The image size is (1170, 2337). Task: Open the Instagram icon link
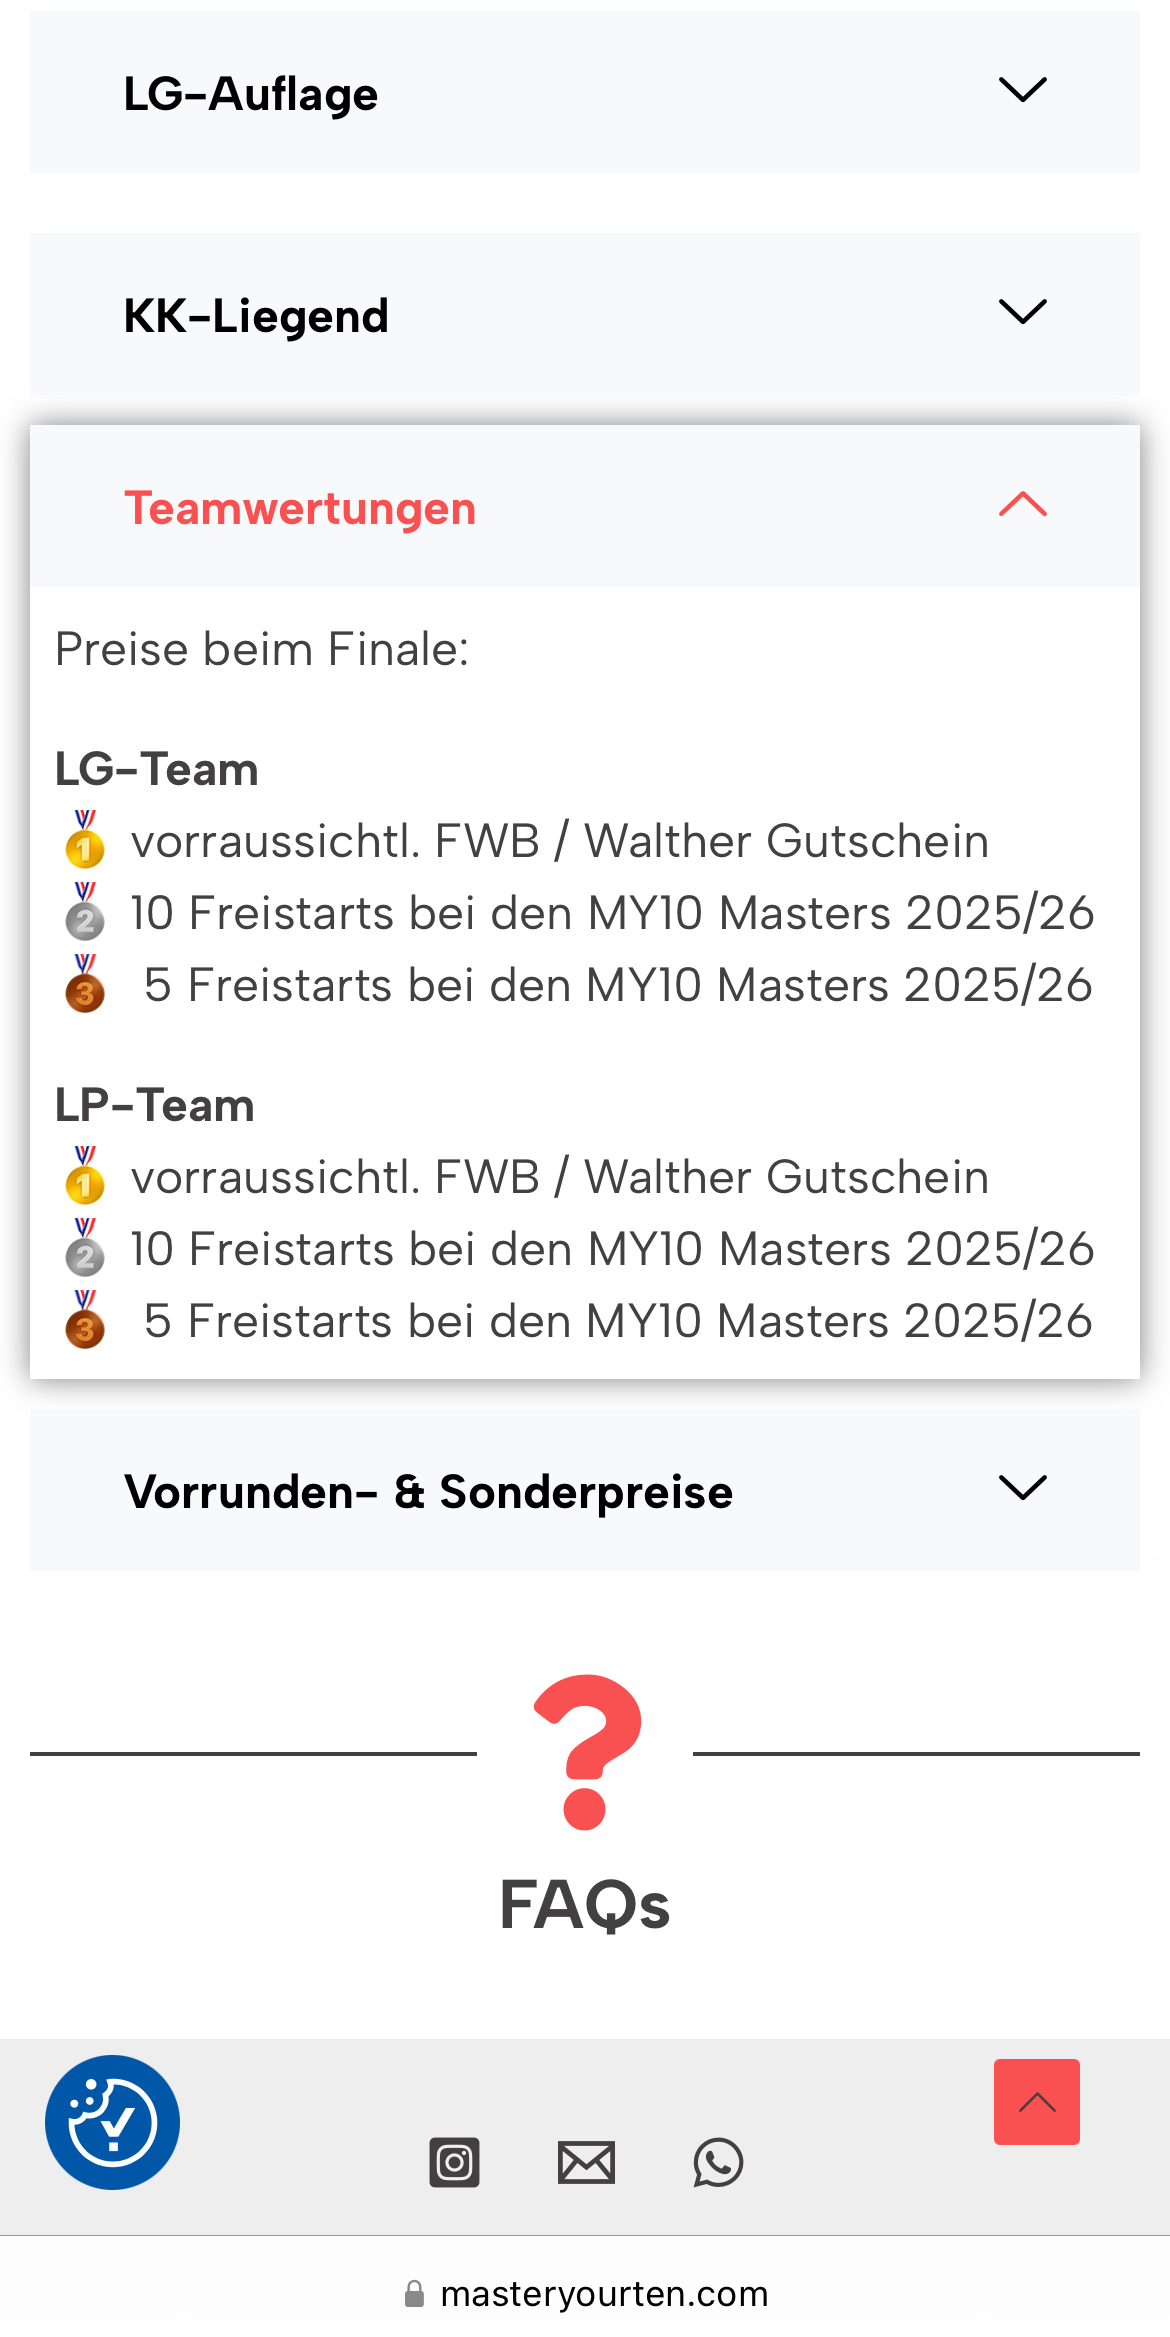coord(454,2162)
